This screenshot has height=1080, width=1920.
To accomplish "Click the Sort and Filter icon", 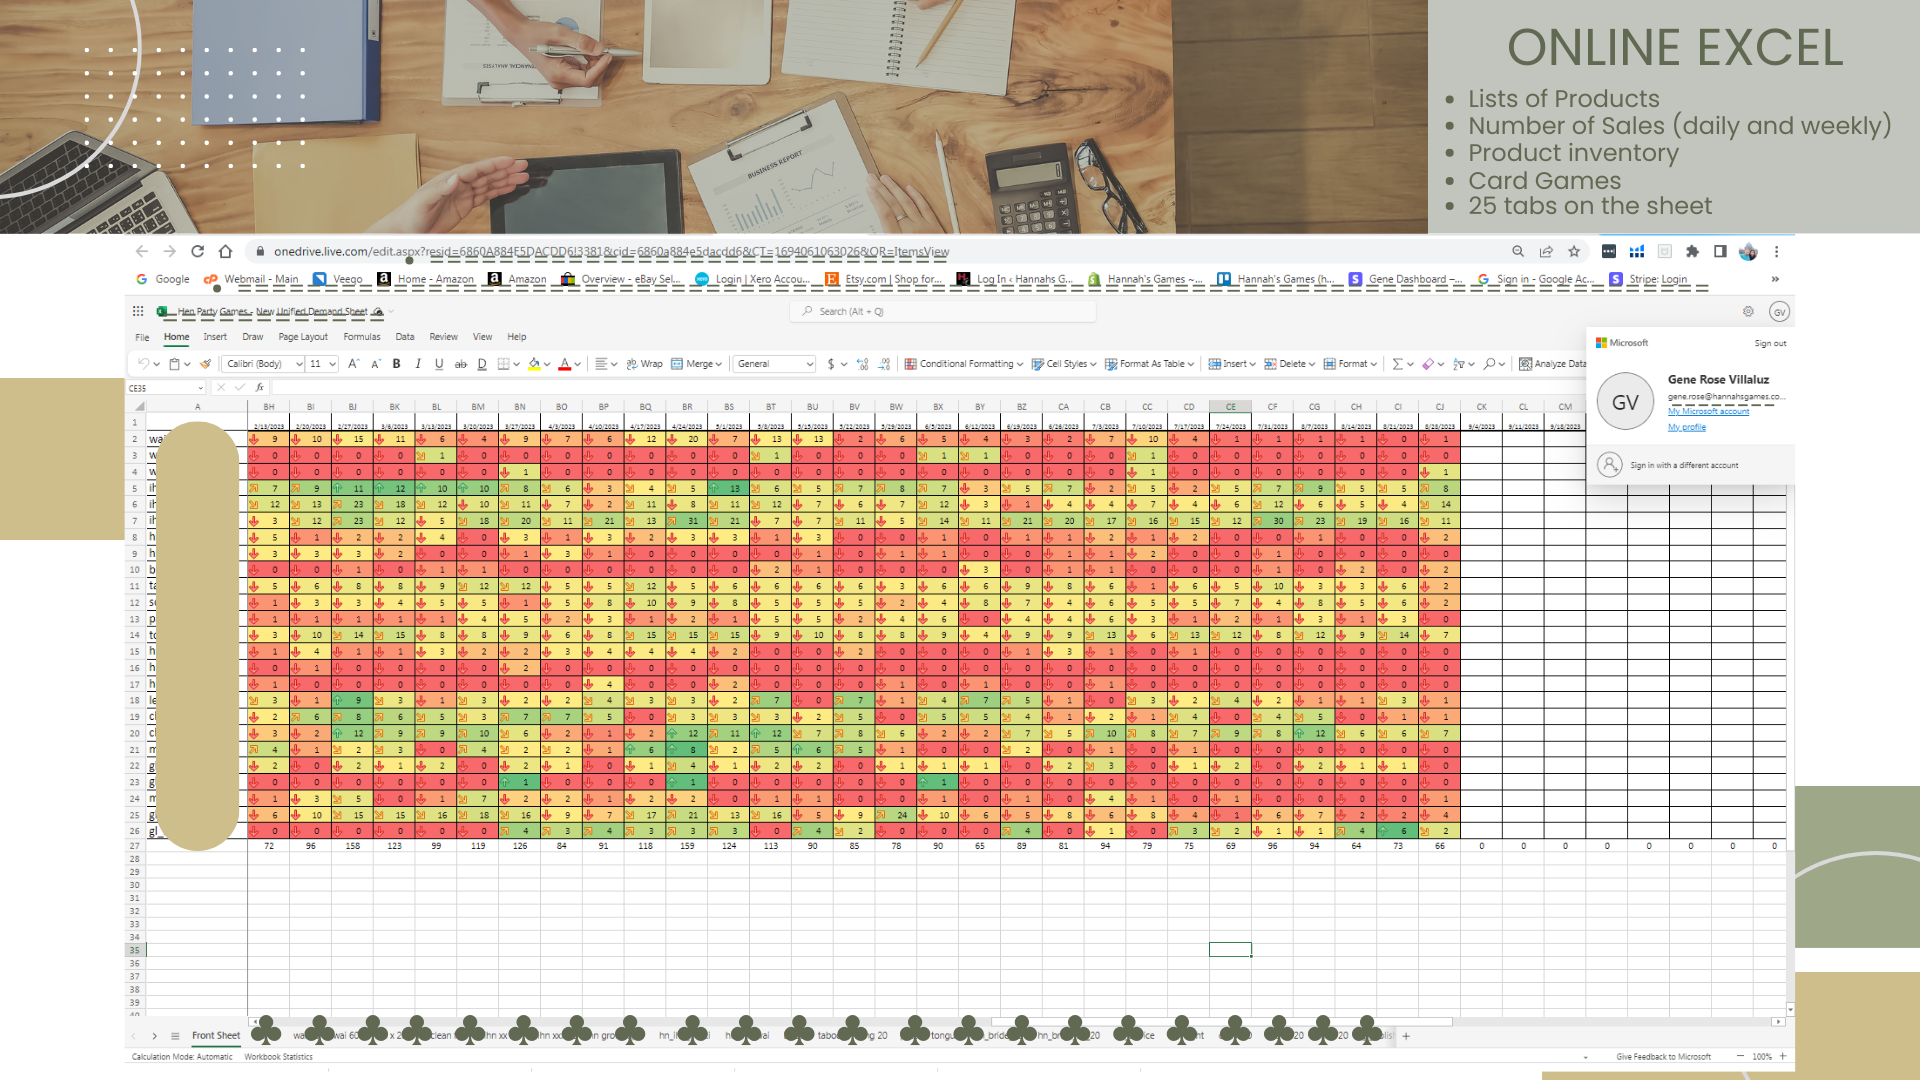I will coord(1459,364).
